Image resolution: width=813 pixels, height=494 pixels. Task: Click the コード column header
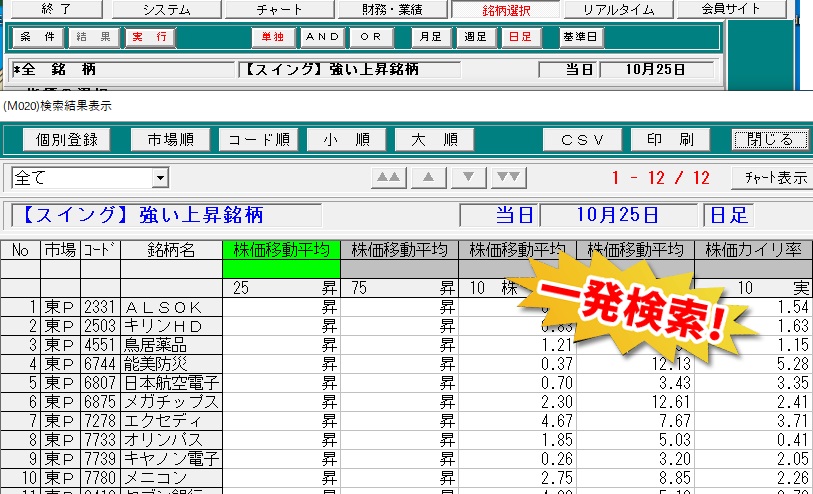101,250
